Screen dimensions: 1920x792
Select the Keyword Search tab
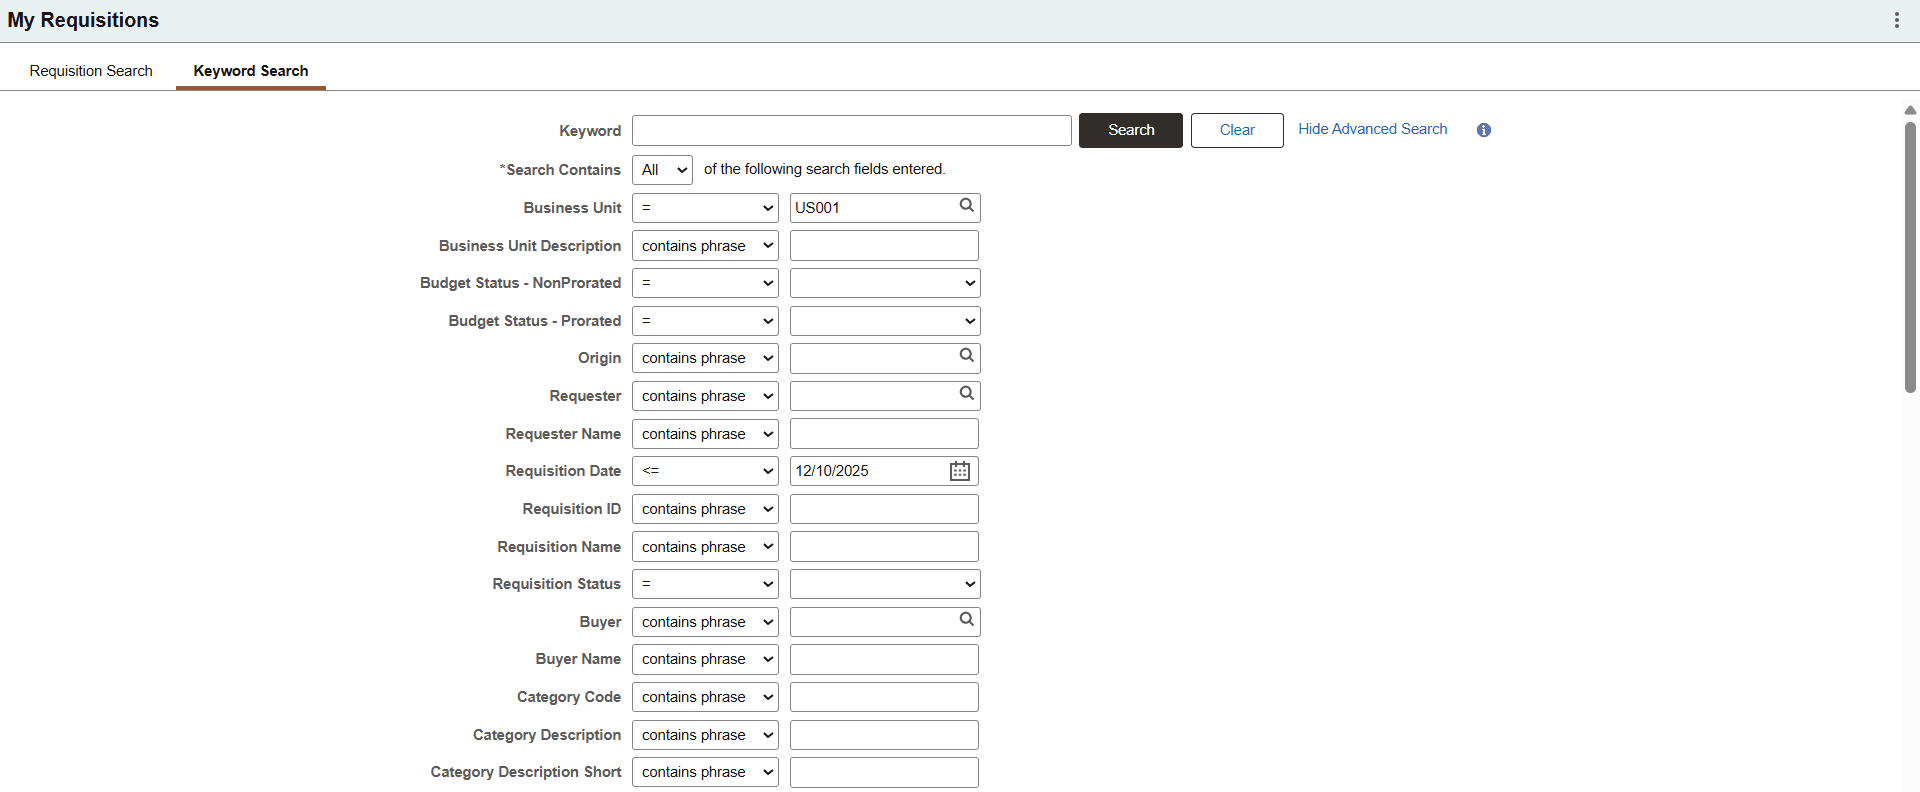(251, 71)
